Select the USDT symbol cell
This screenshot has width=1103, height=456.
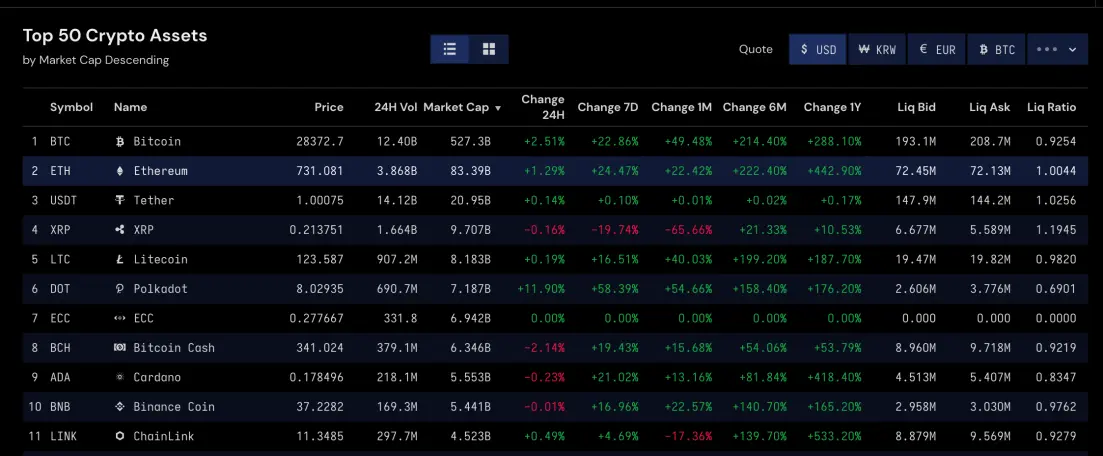pyautogui.click(x=63, y=201)
